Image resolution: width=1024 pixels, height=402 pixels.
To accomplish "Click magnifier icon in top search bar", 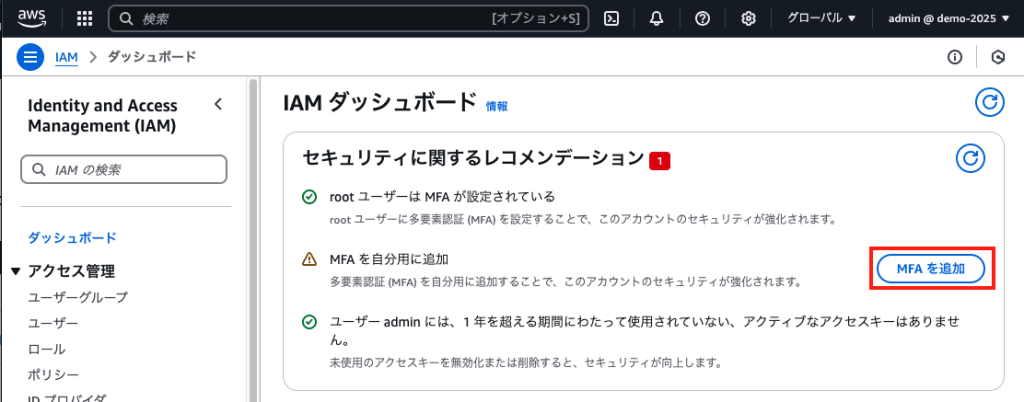I will pyautogui.click(x=126, y=18).
